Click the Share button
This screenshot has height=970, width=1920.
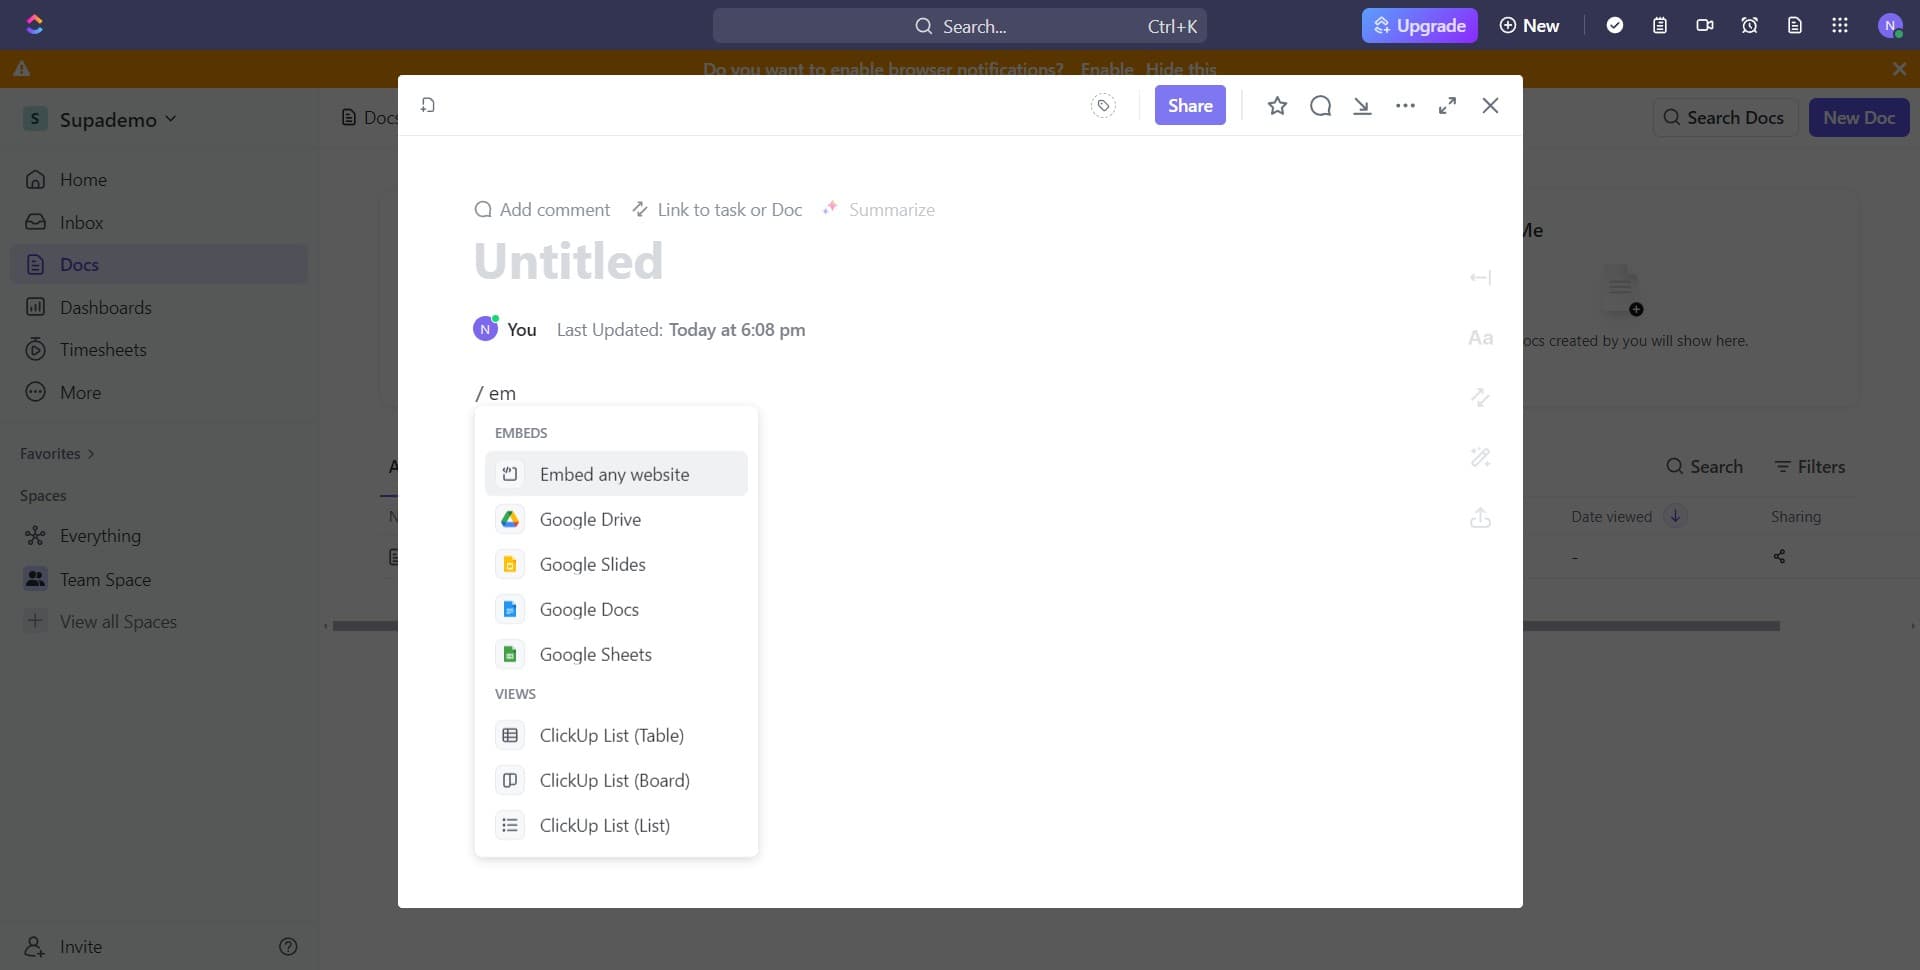[1189, 105]
